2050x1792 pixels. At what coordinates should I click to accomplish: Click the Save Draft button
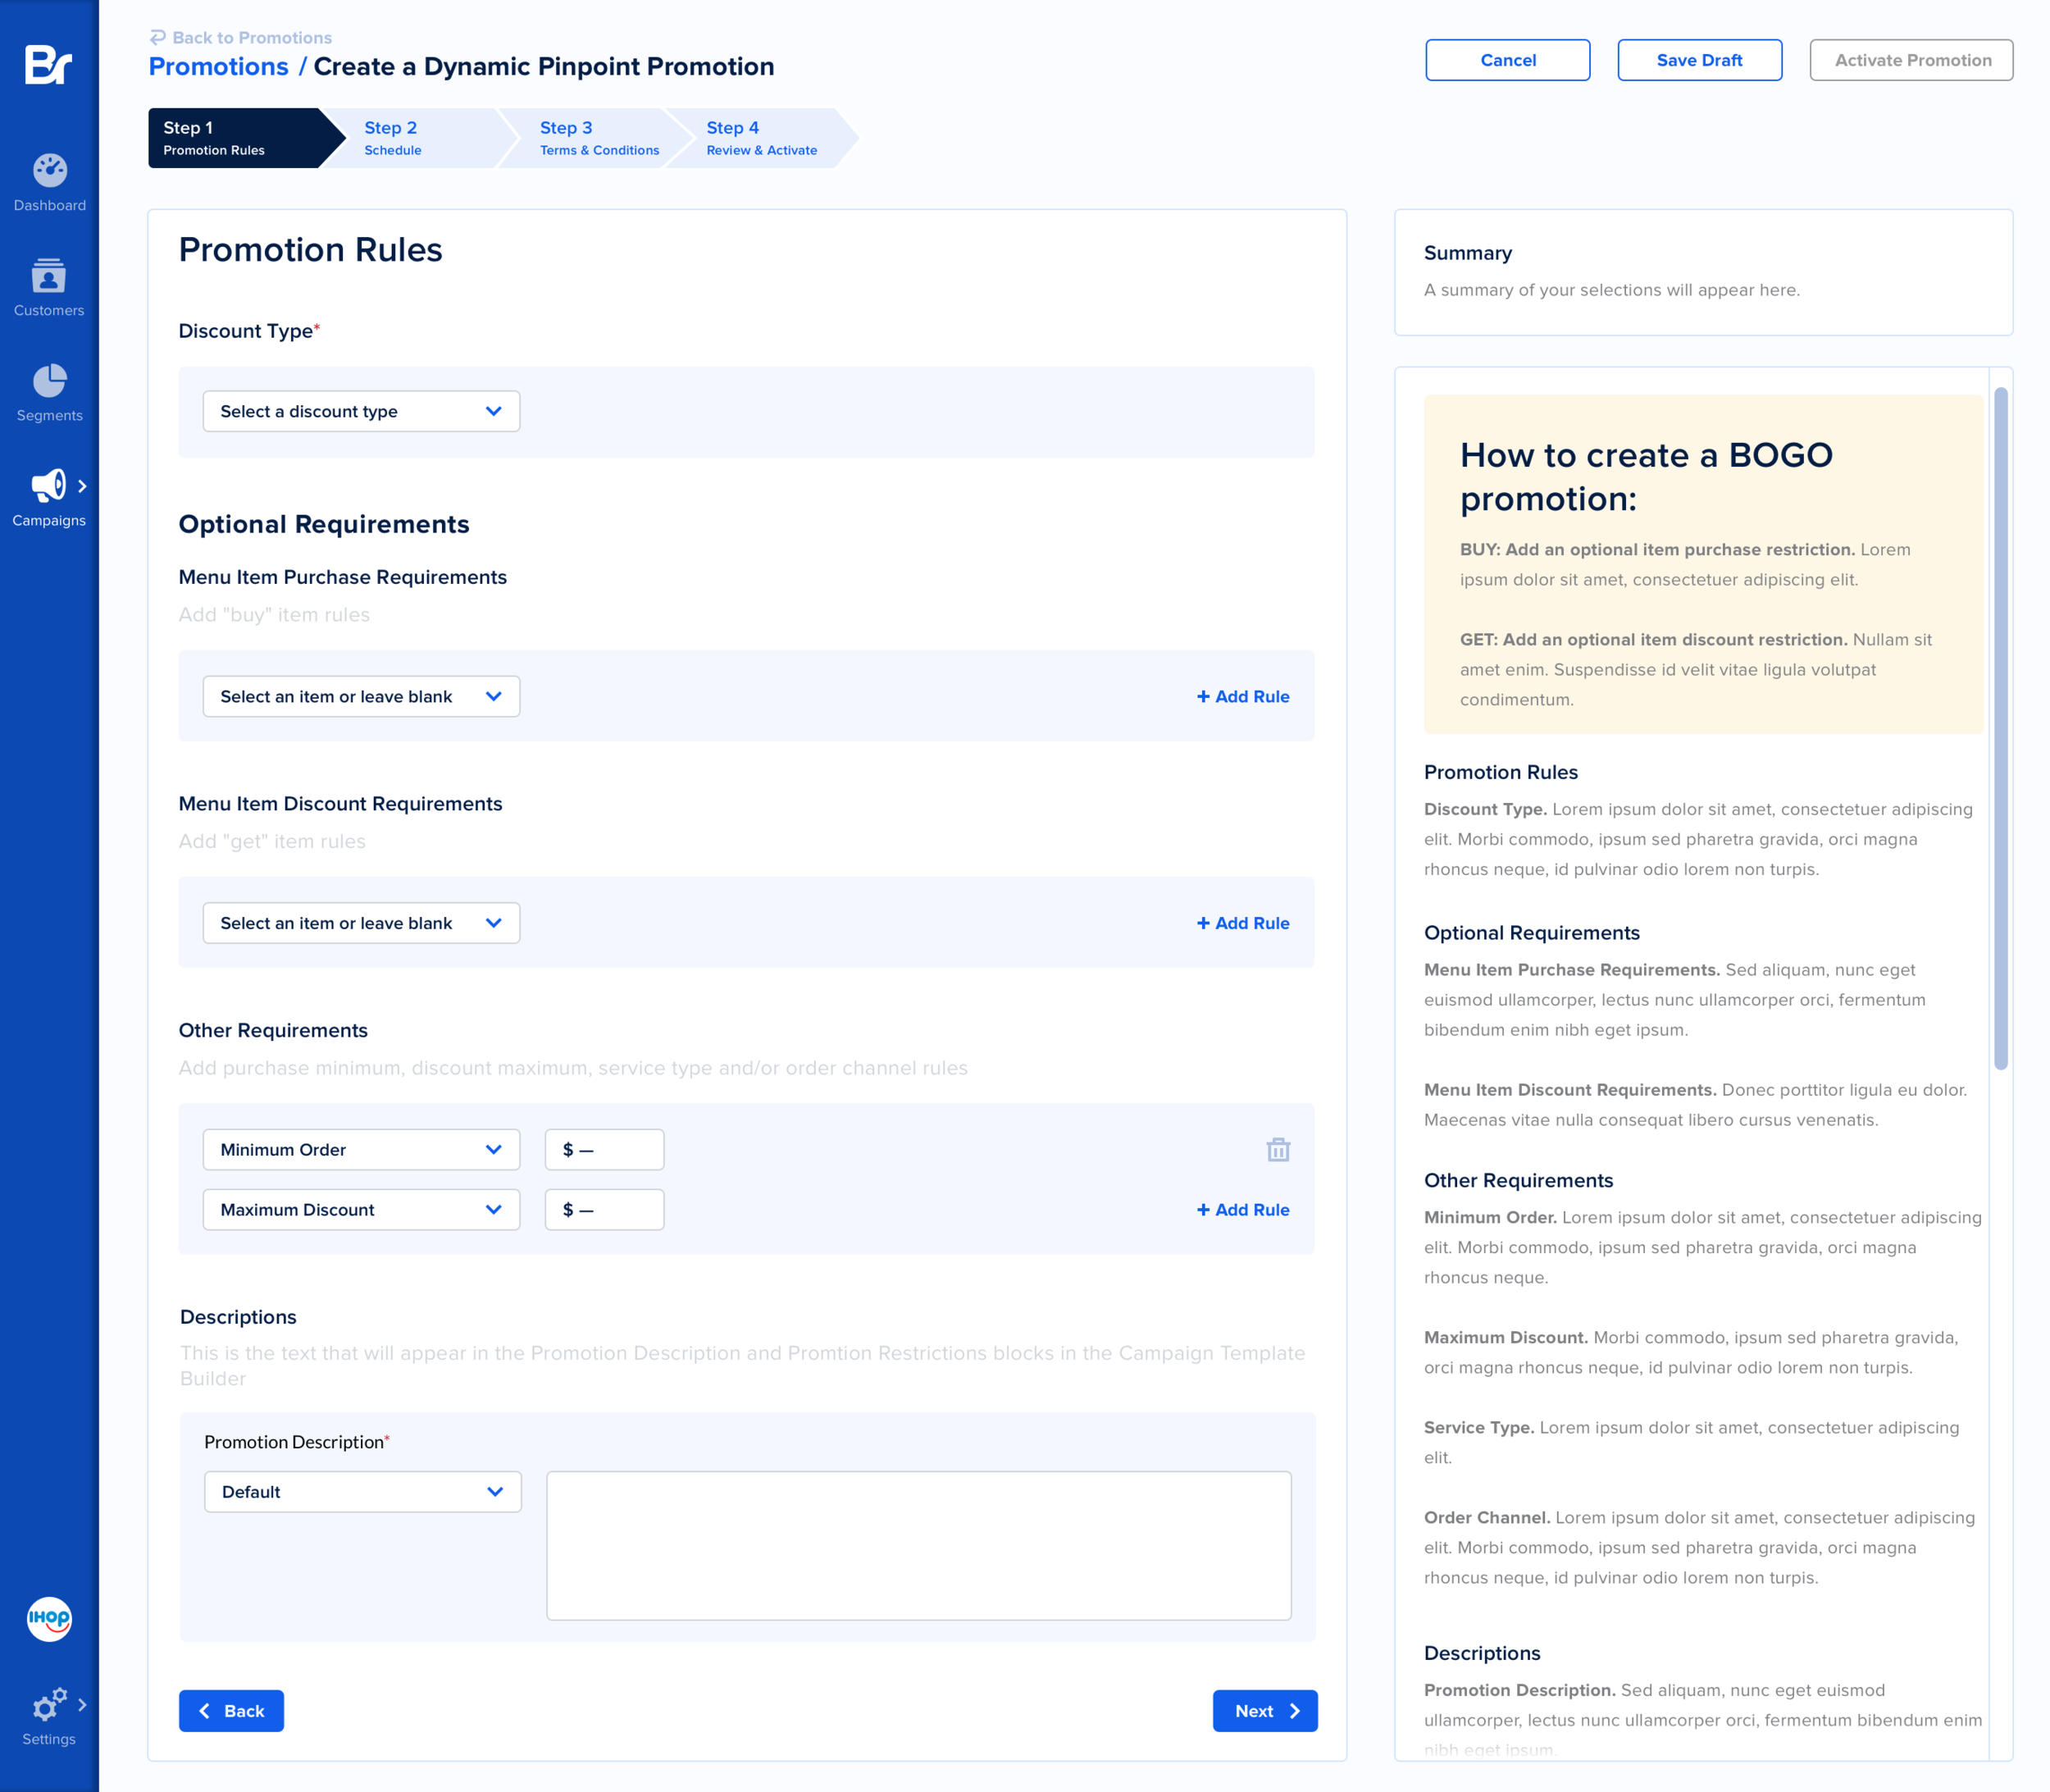point(1699,60)
